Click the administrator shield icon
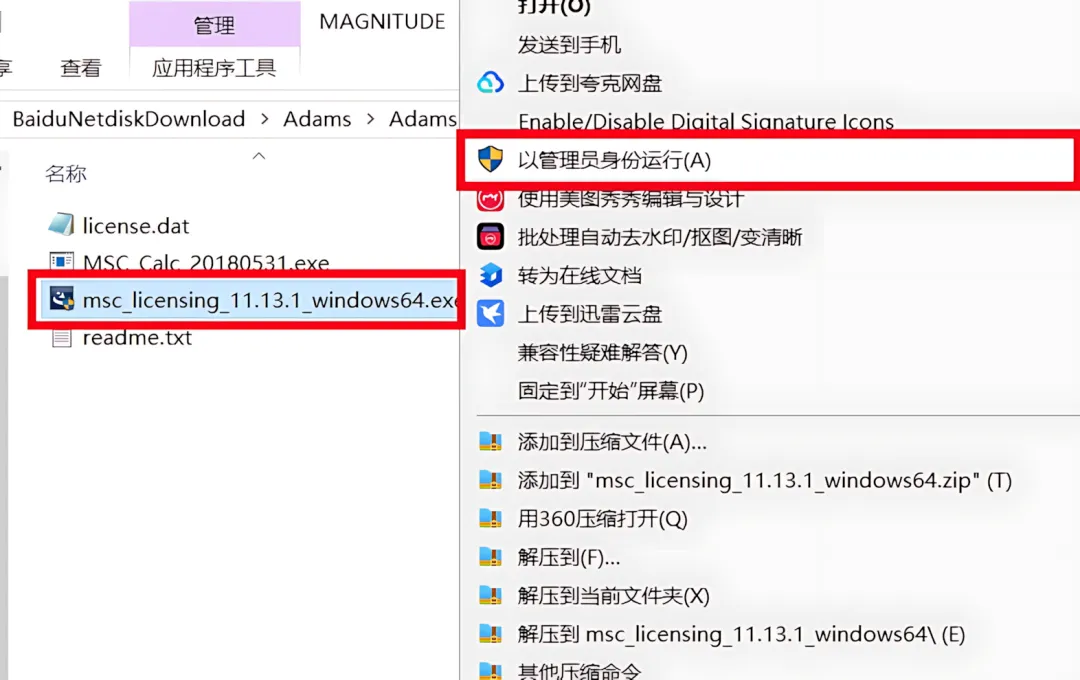Image resolution: width=1080 pixels, height=680 pixels. tap(490, 159)
